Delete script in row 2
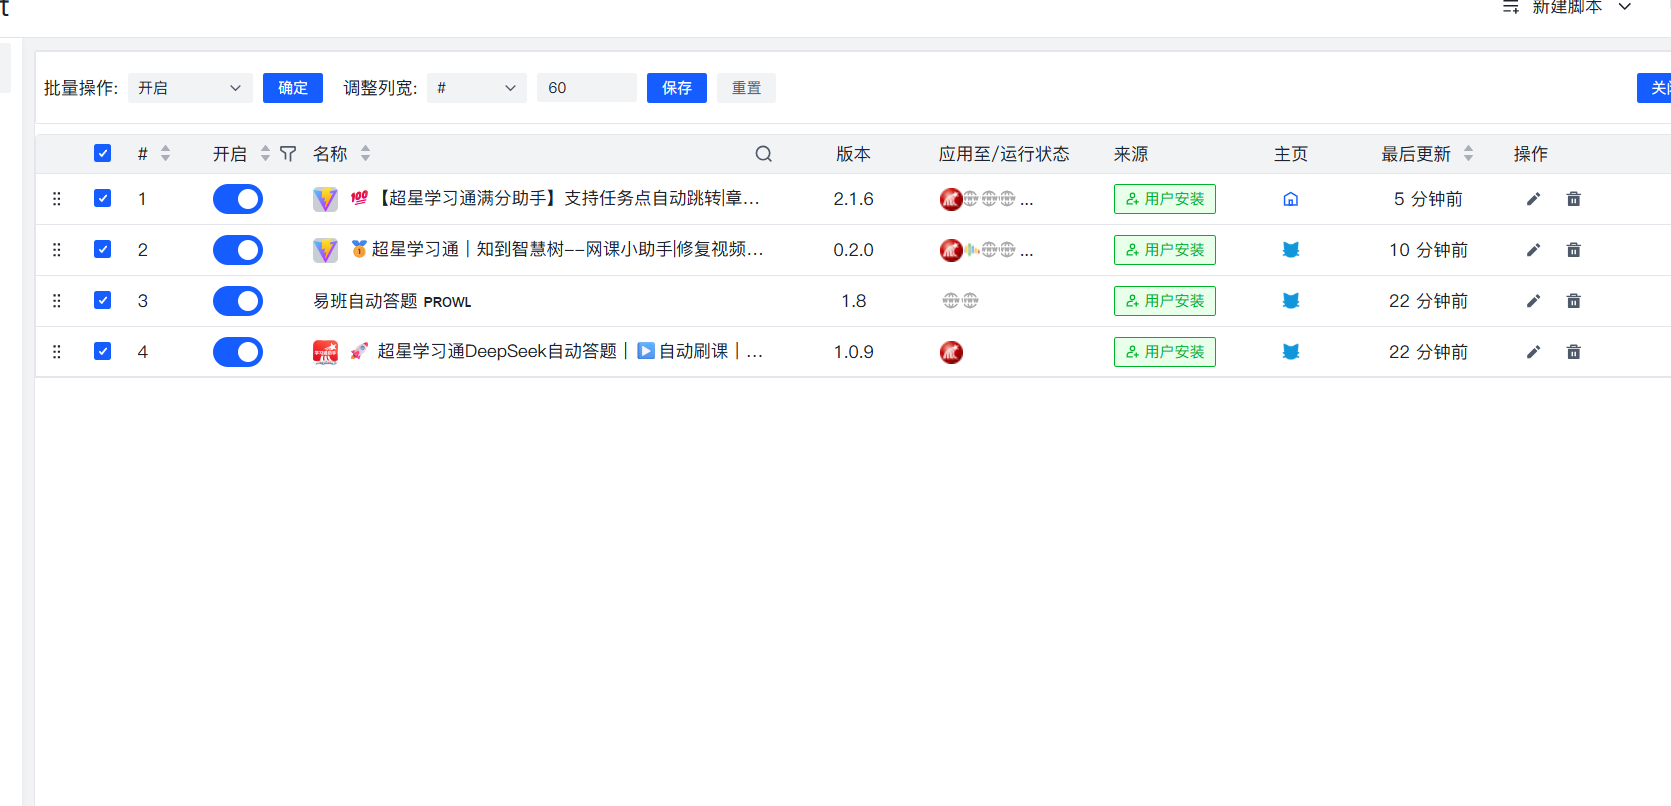 (1573, 250)
